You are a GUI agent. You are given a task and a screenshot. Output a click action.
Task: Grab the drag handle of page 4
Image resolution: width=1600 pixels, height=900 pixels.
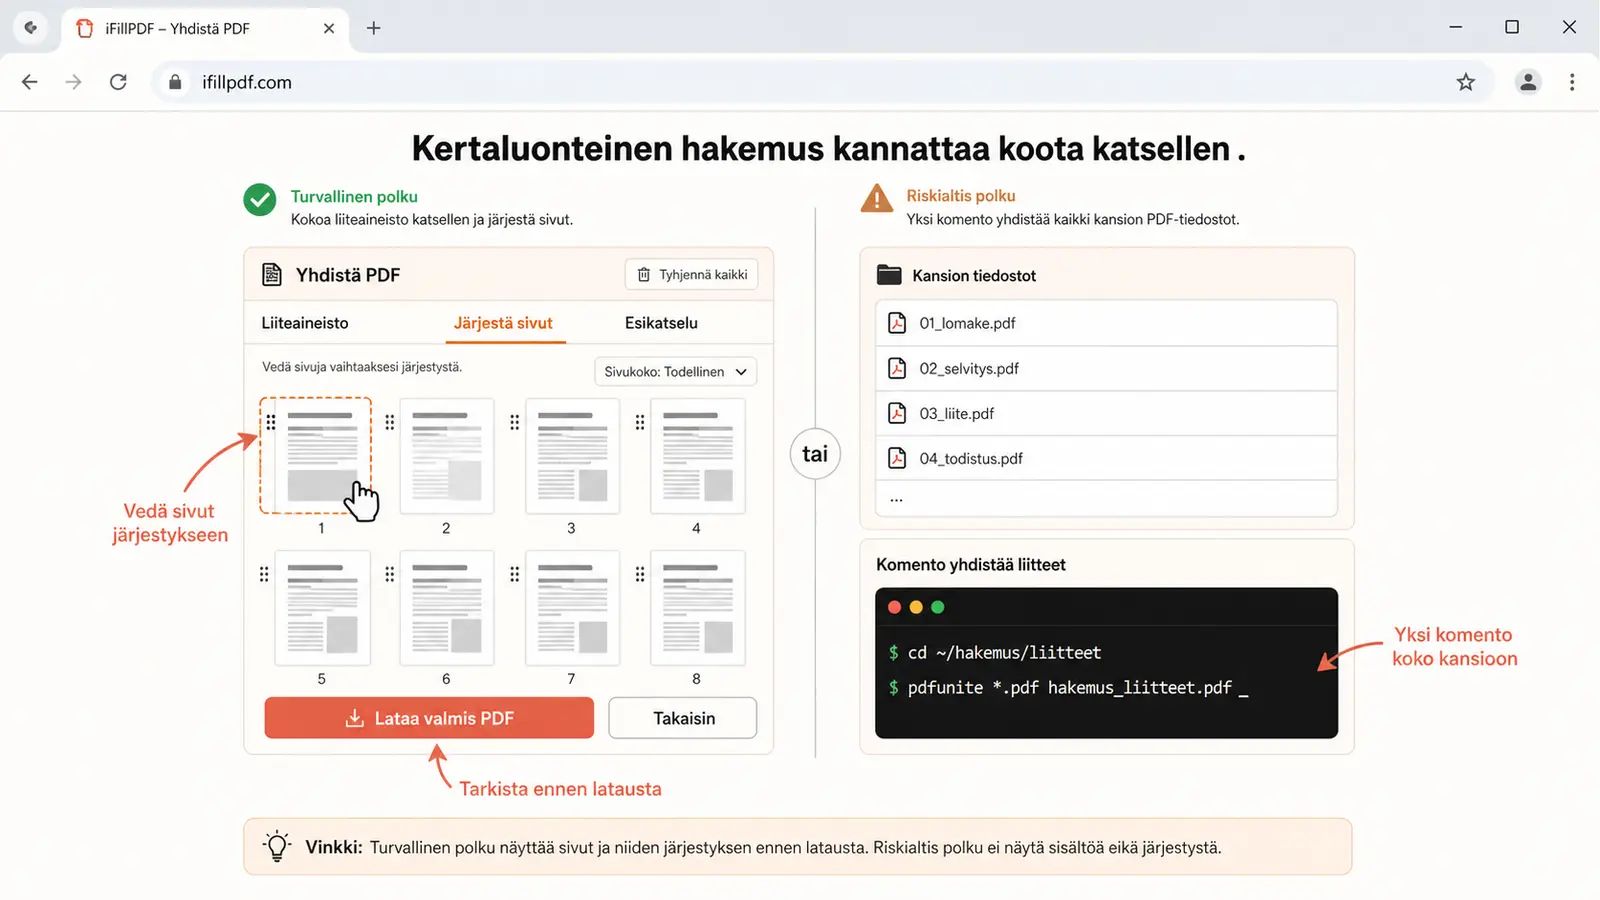click(x=640, y=422)
